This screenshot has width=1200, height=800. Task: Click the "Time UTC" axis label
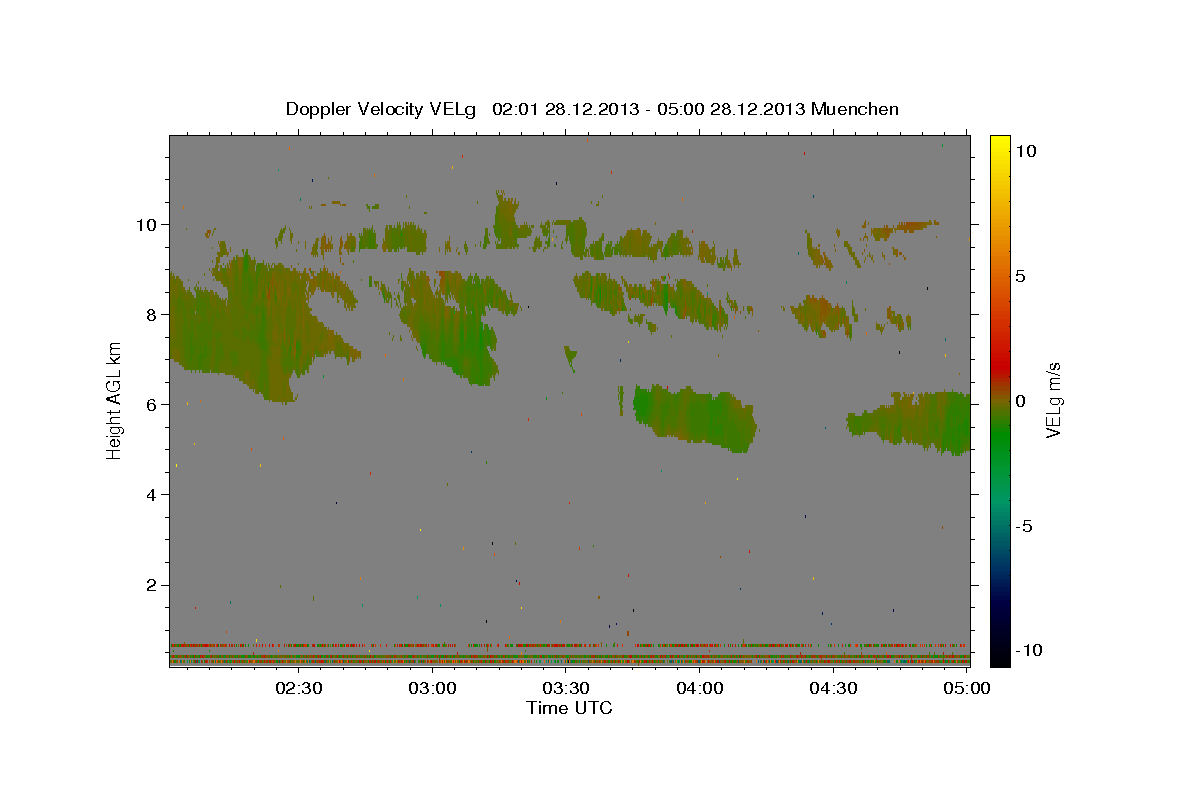(569, 708)
